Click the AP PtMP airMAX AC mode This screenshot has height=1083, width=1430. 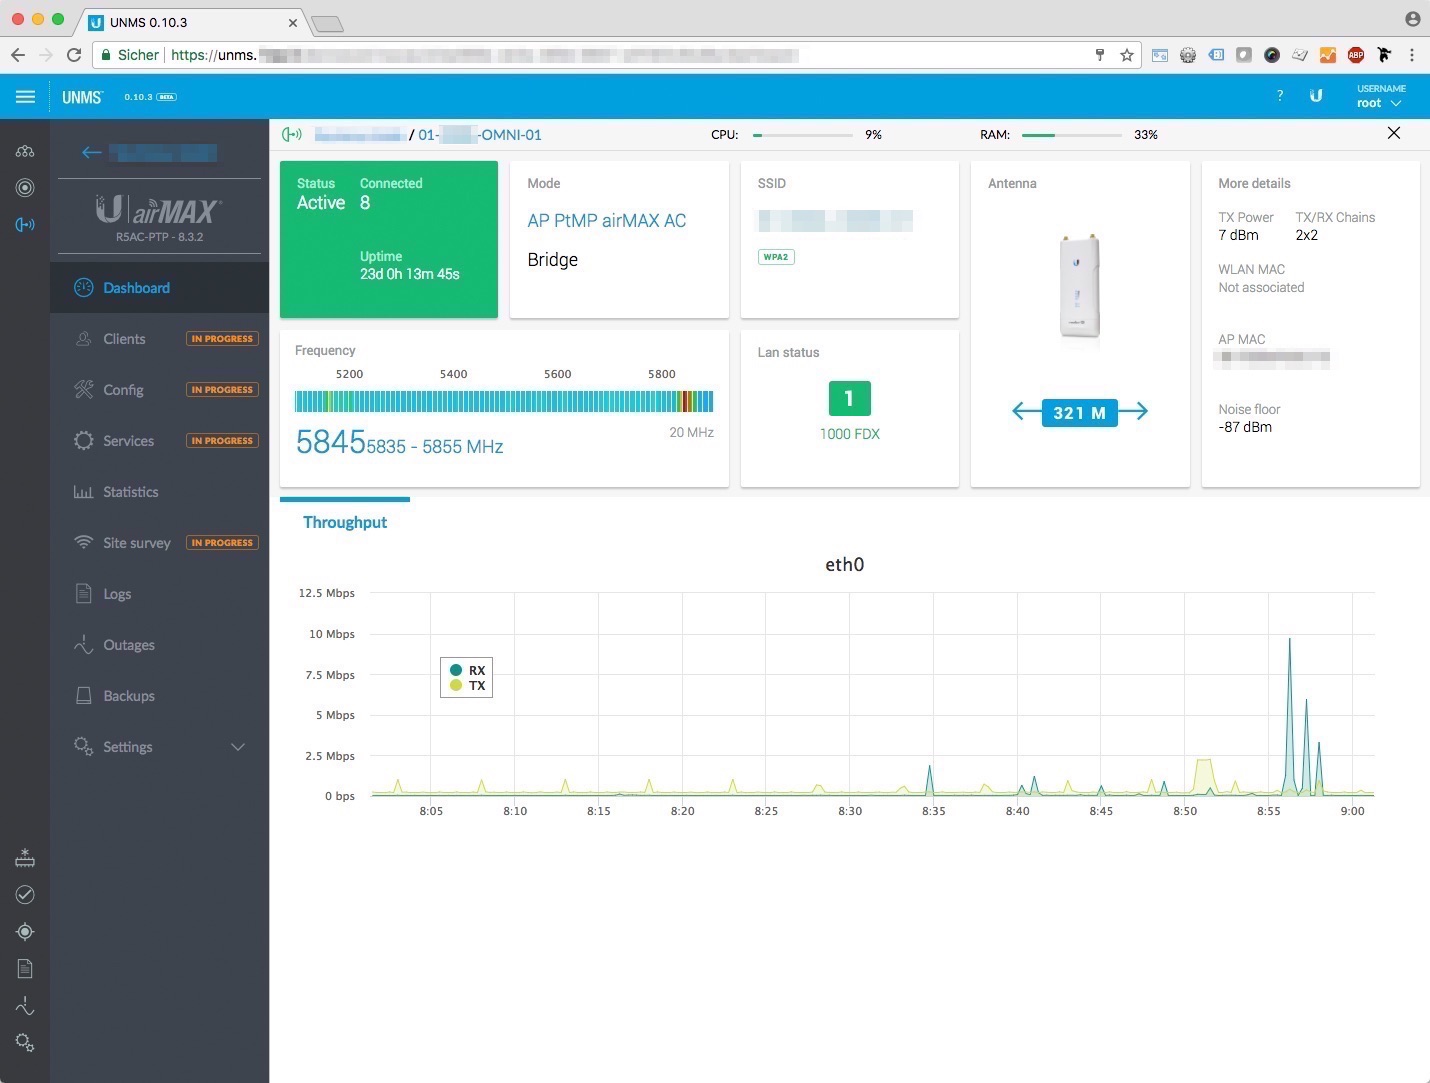[x=606, y=221]
